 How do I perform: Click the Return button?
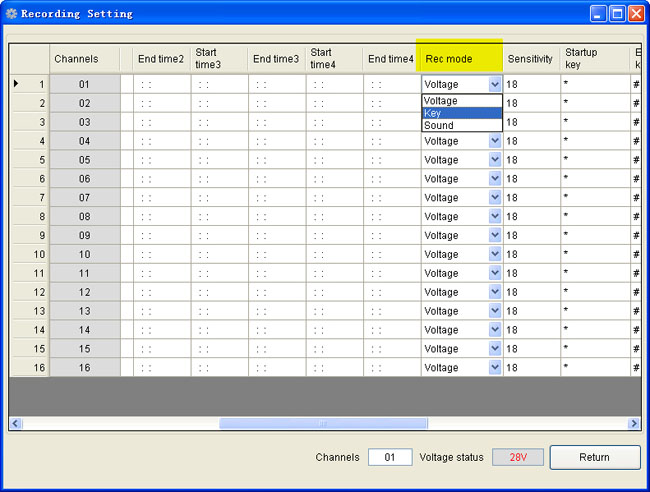(x=594, y=457)
